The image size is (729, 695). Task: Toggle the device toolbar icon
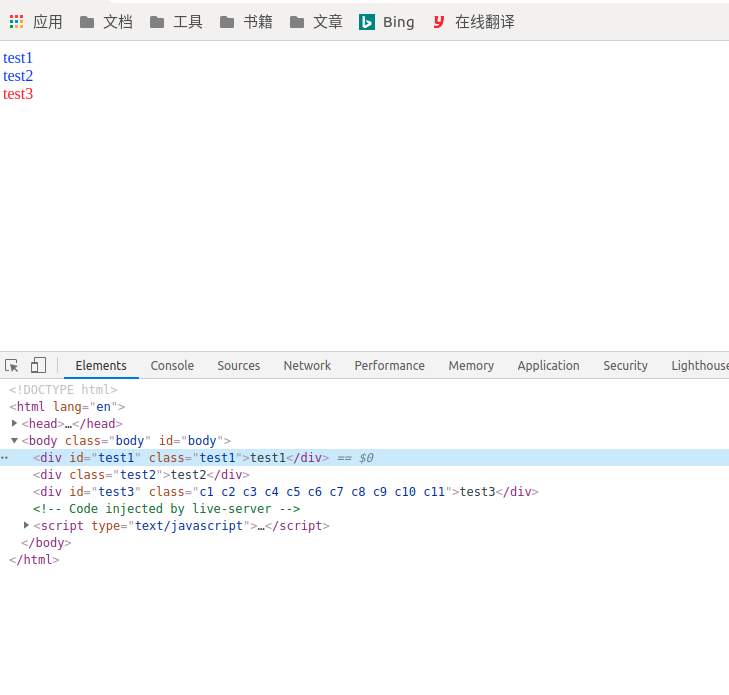tap(38, 365)
